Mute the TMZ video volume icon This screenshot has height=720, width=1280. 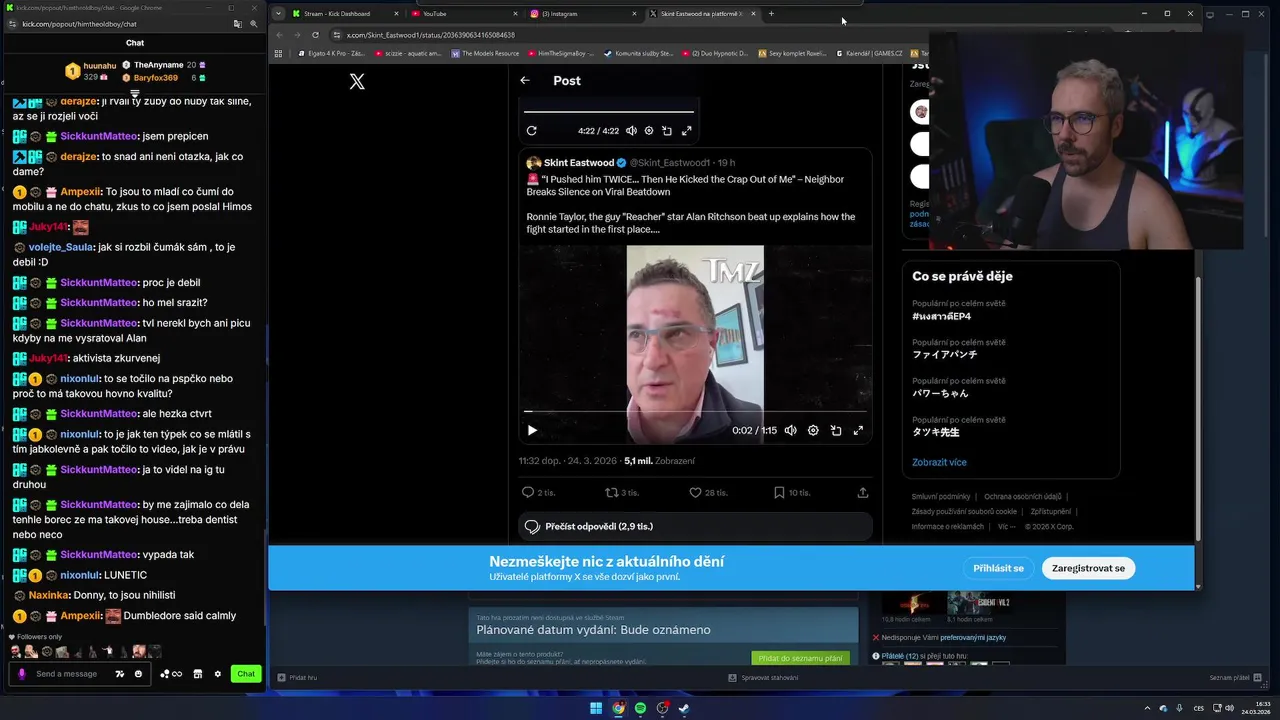point(790,430)
